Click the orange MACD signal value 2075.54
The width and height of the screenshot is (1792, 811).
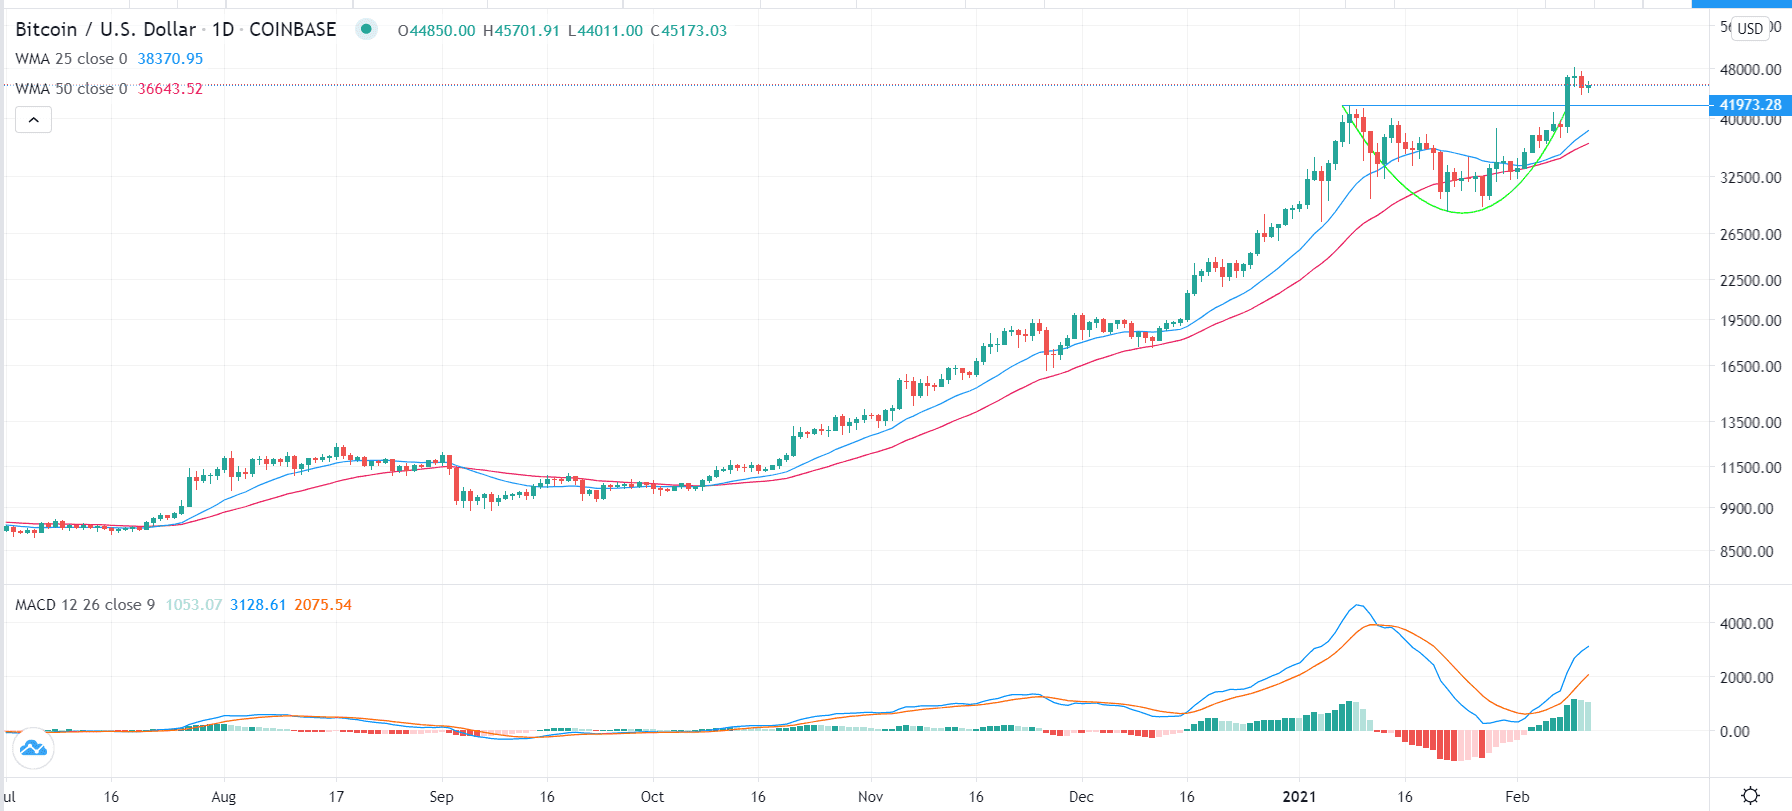click(x=323, y=605)
